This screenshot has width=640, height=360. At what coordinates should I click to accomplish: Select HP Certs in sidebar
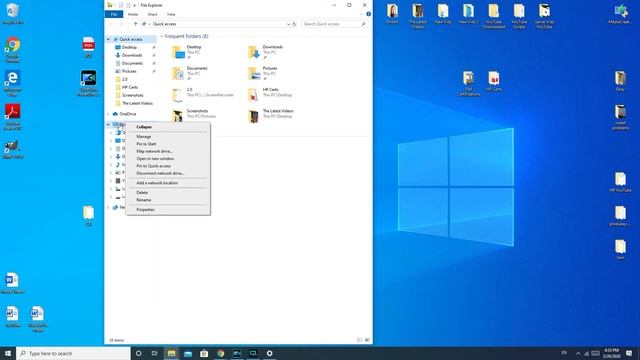pyautogui.click(x=130, y=87)
